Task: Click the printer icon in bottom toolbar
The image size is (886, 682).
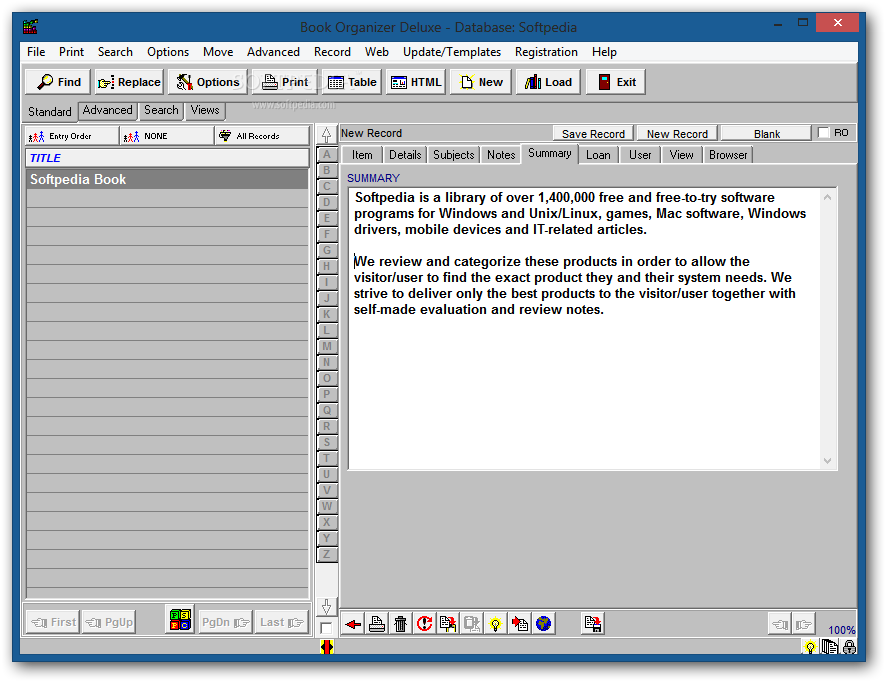Action: coord(377,624)
